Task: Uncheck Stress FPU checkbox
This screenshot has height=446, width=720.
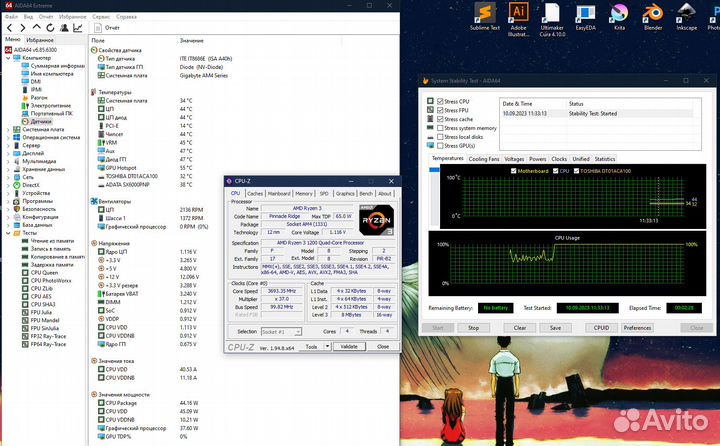Action: 440,110
